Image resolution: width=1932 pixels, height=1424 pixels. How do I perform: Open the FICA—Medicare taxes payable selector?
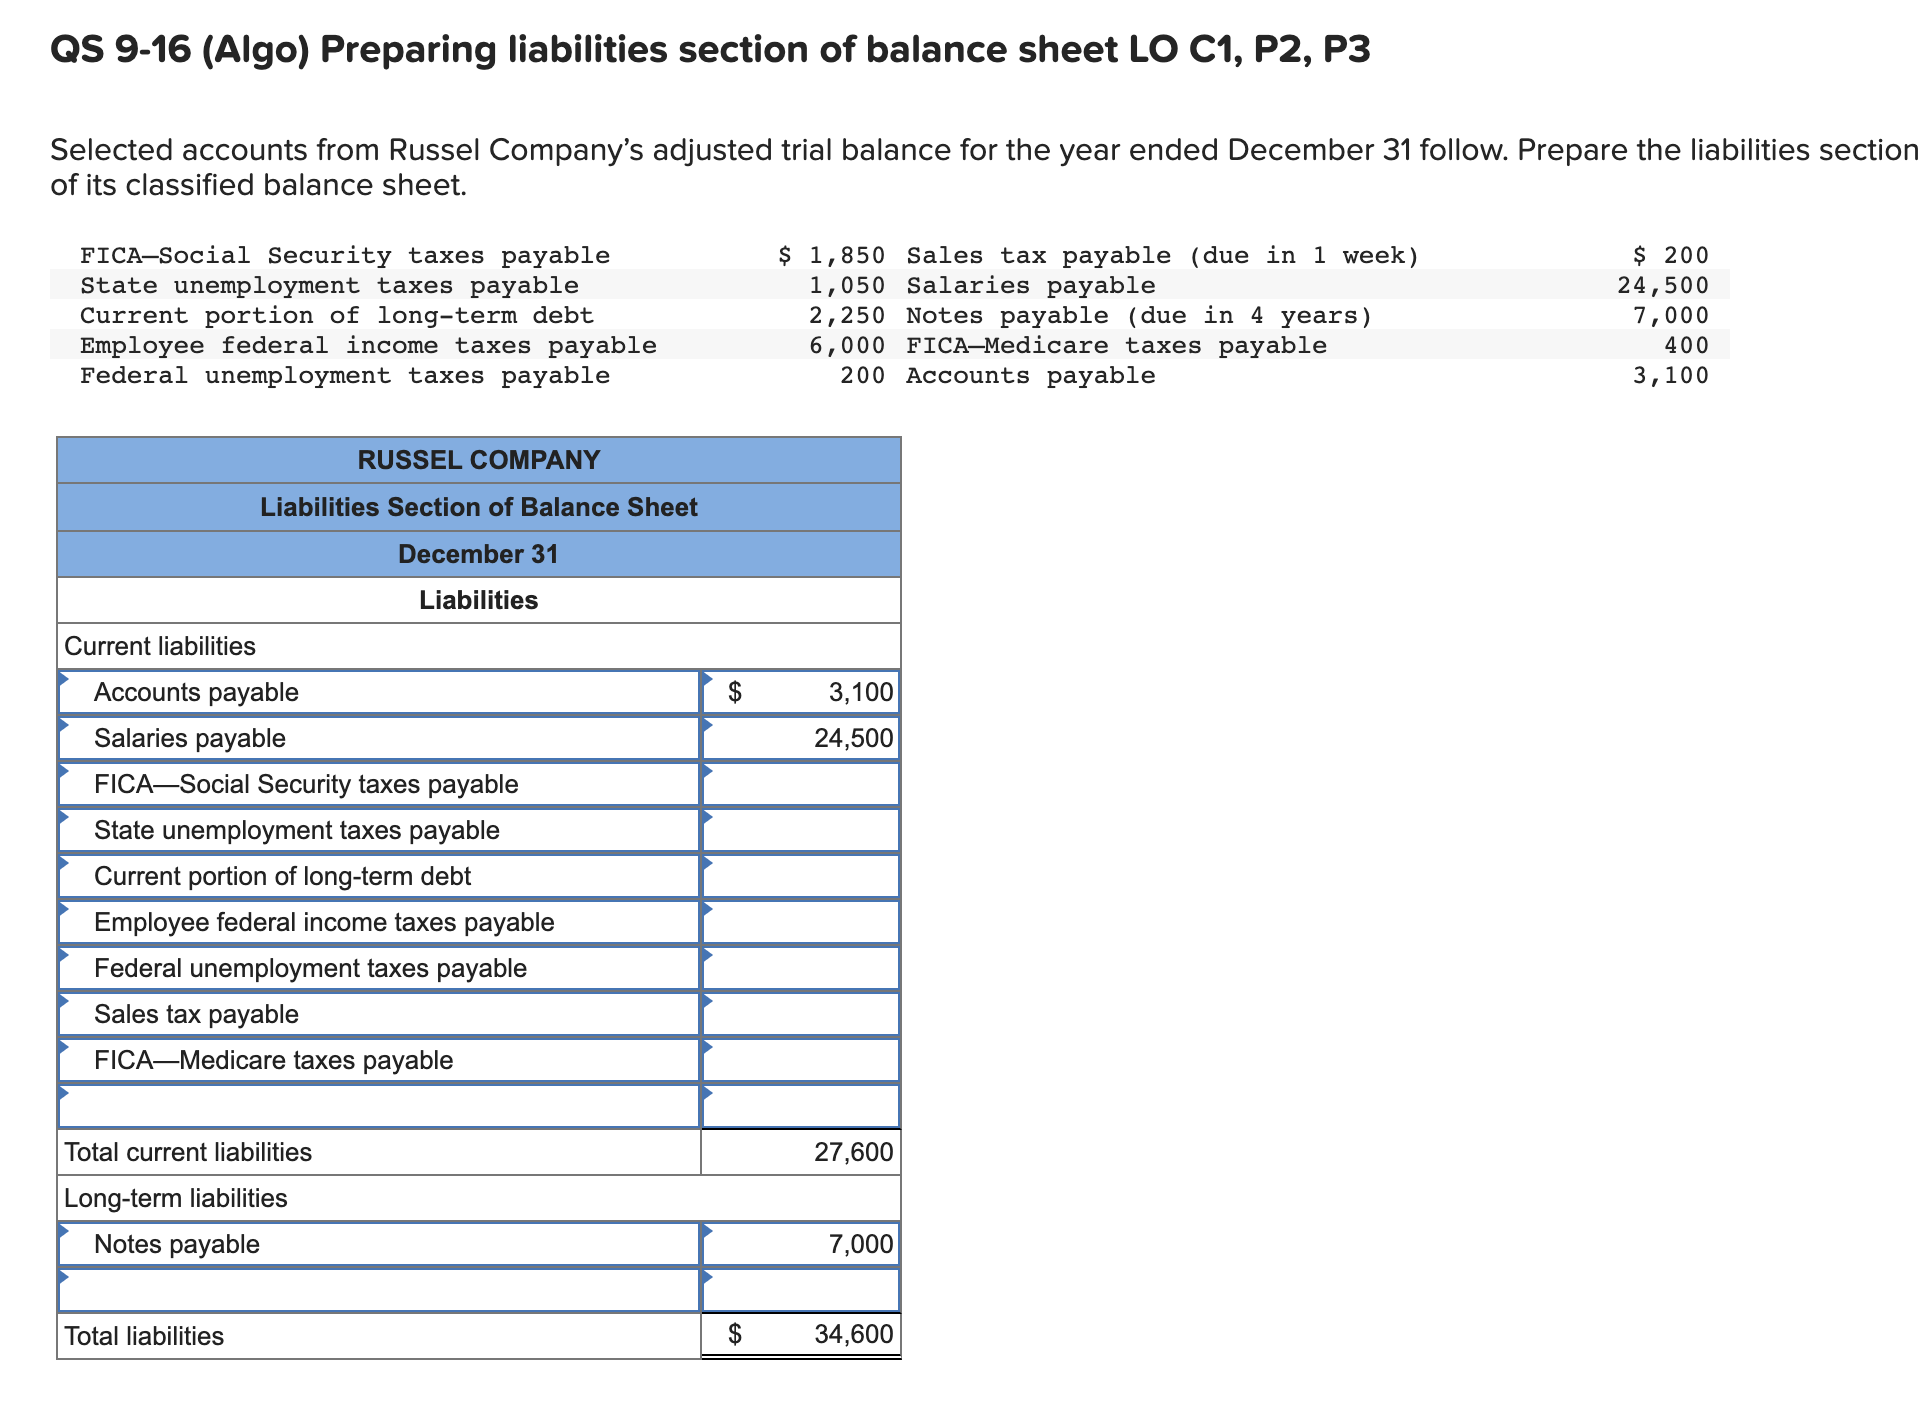click(x=380, y=1059)
